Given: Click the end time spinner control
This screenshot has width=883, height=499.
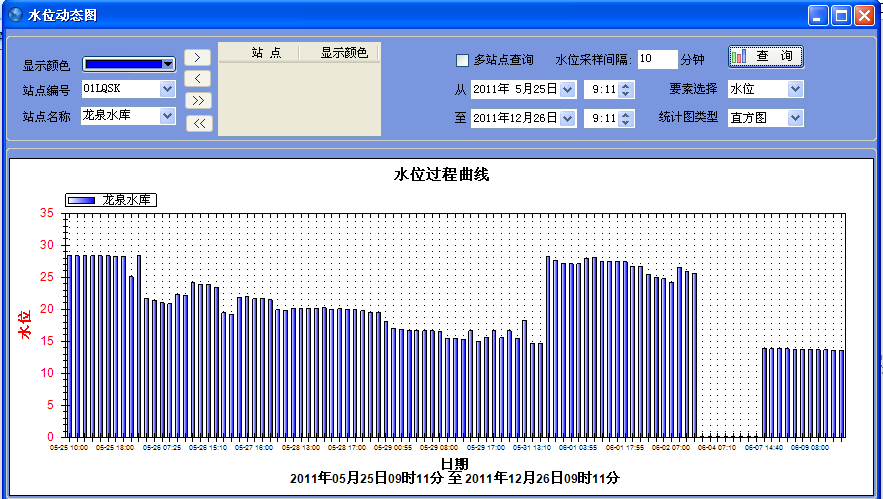Looking at the screenshot, I should click(x=626, y=119).
